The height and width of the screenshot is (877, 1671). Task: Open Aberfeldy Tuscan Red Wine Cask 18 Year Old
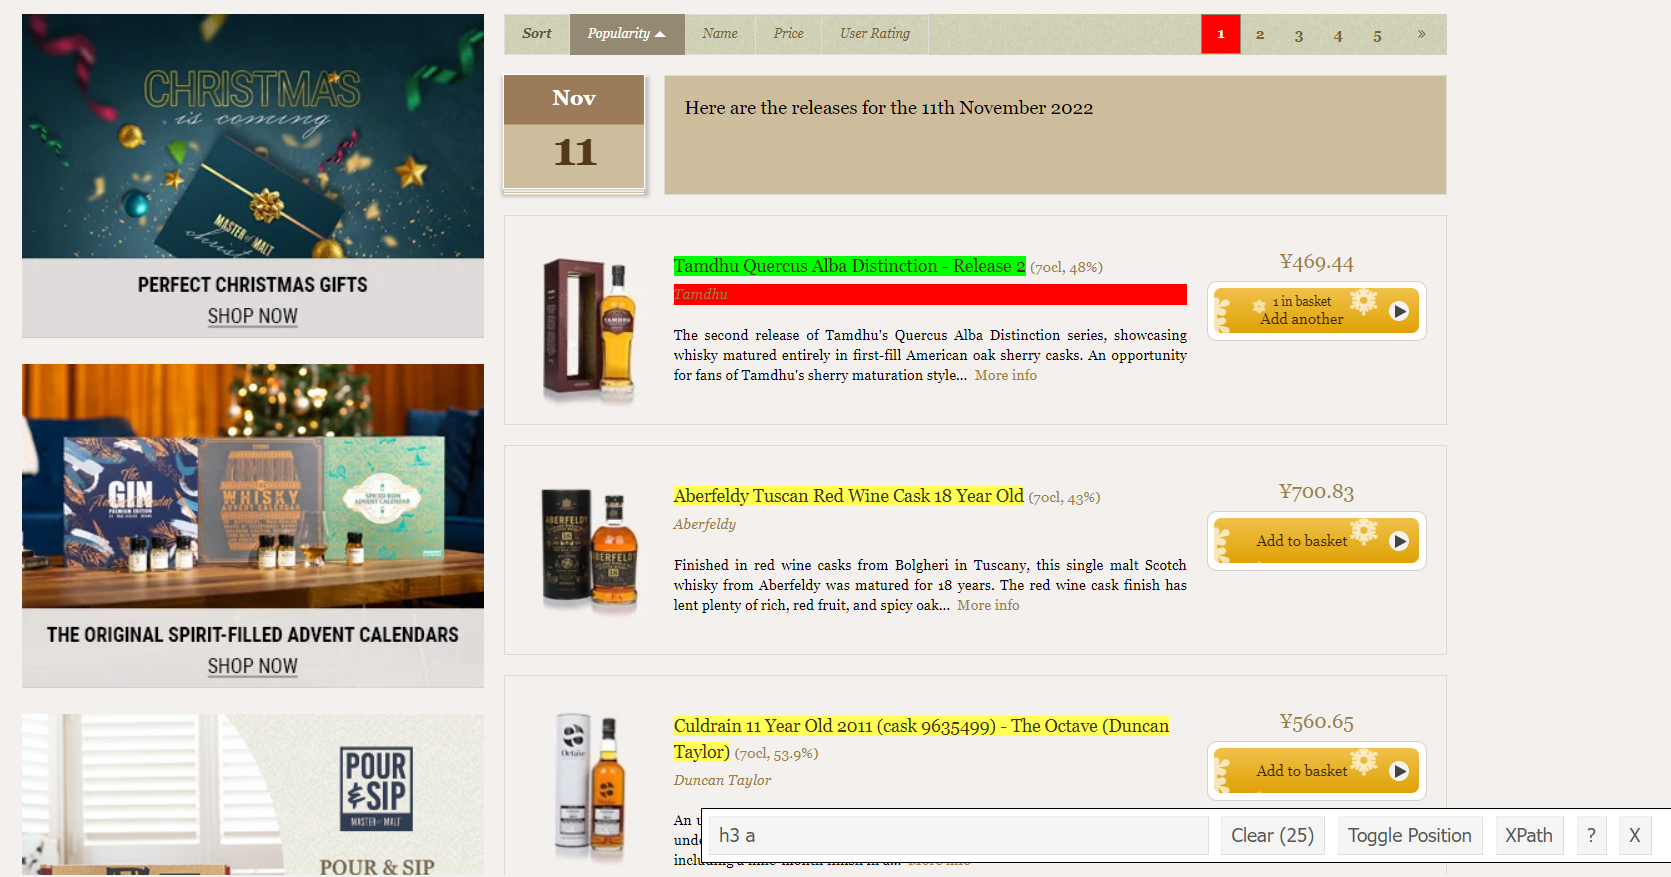coord(848,496)
